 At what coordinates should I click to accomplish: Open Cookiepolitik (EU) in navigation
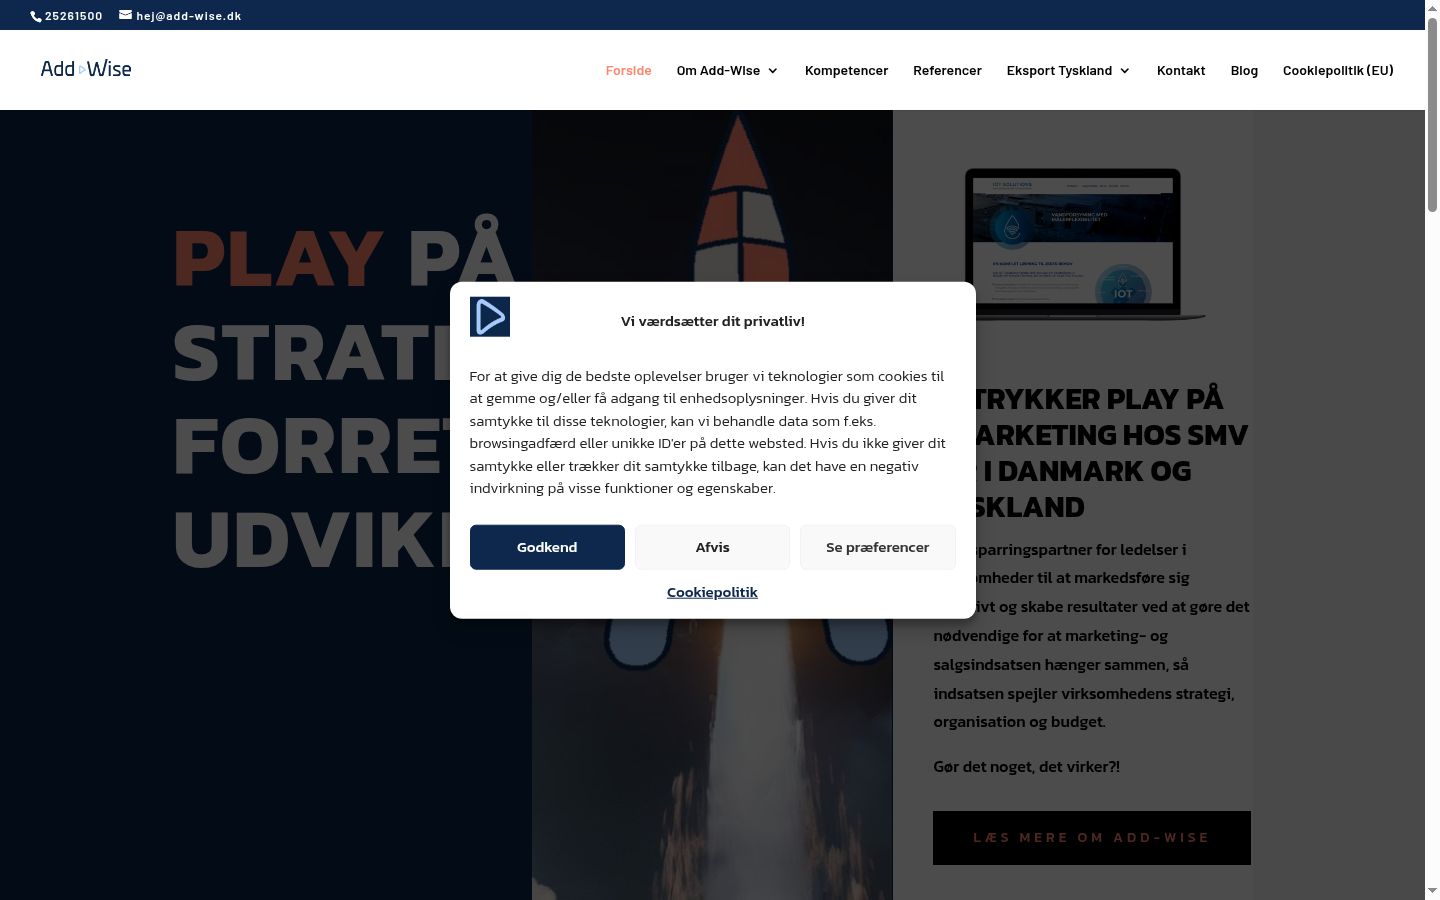[1338, 70]
